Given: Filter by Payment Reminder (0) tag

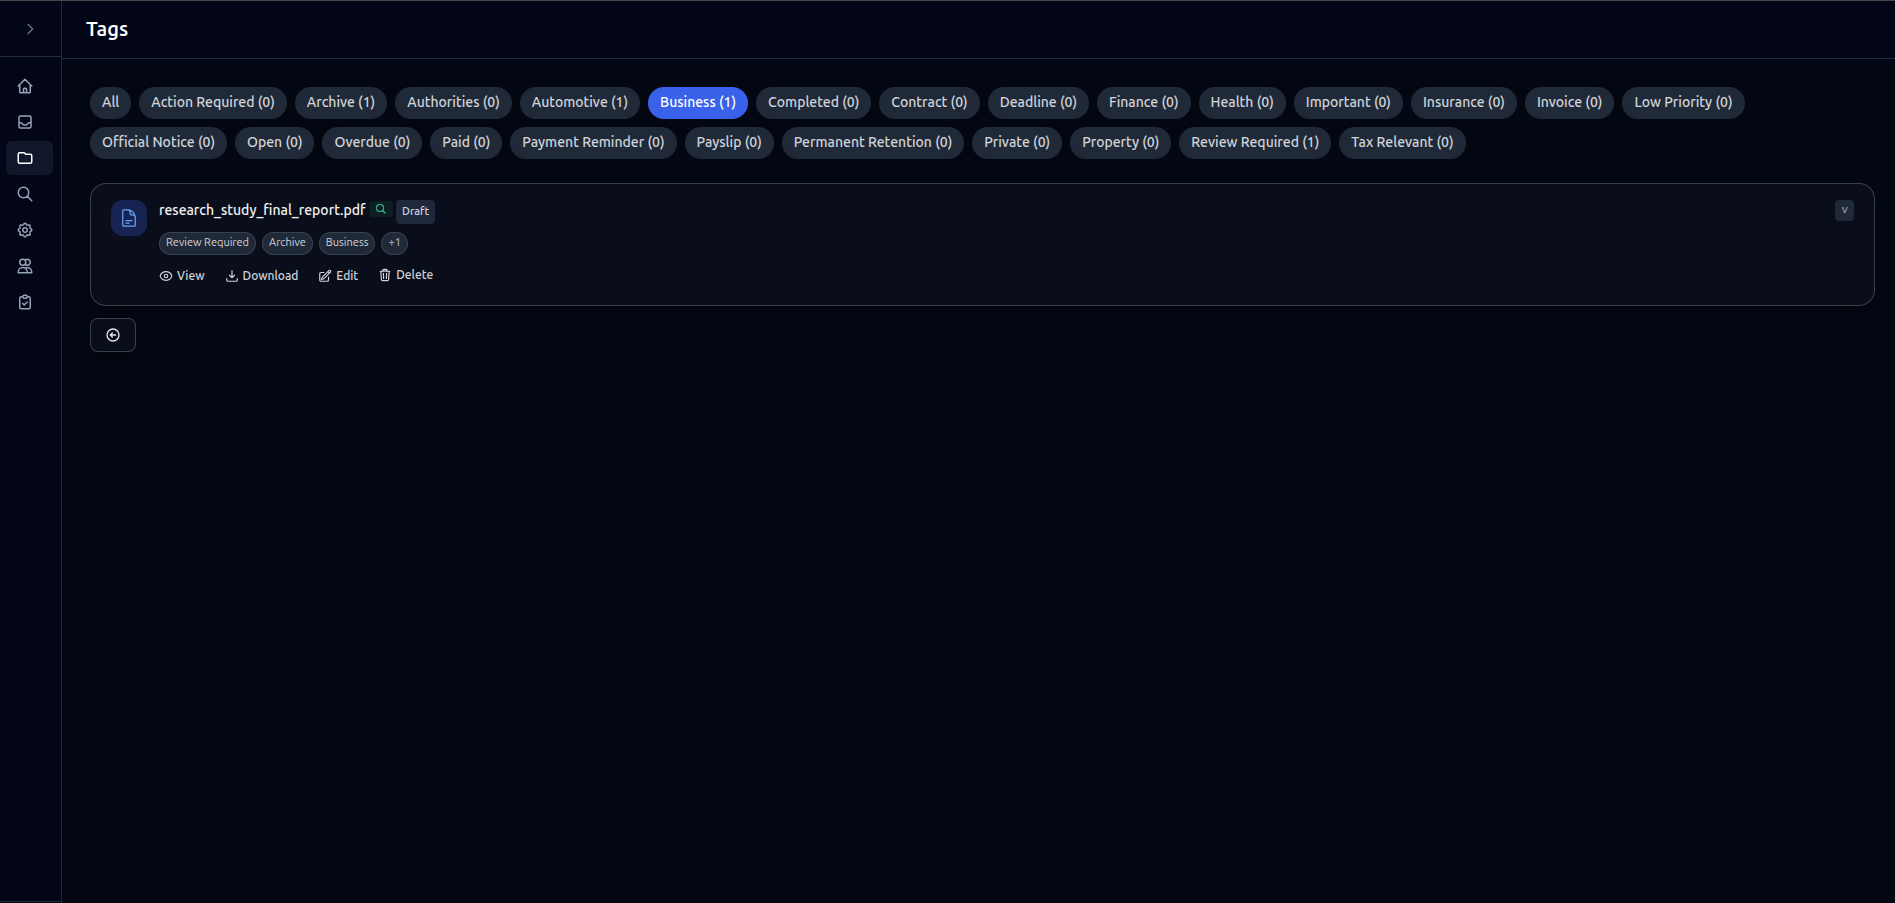Looking at the screenshot, I should [x=593, y=142].
